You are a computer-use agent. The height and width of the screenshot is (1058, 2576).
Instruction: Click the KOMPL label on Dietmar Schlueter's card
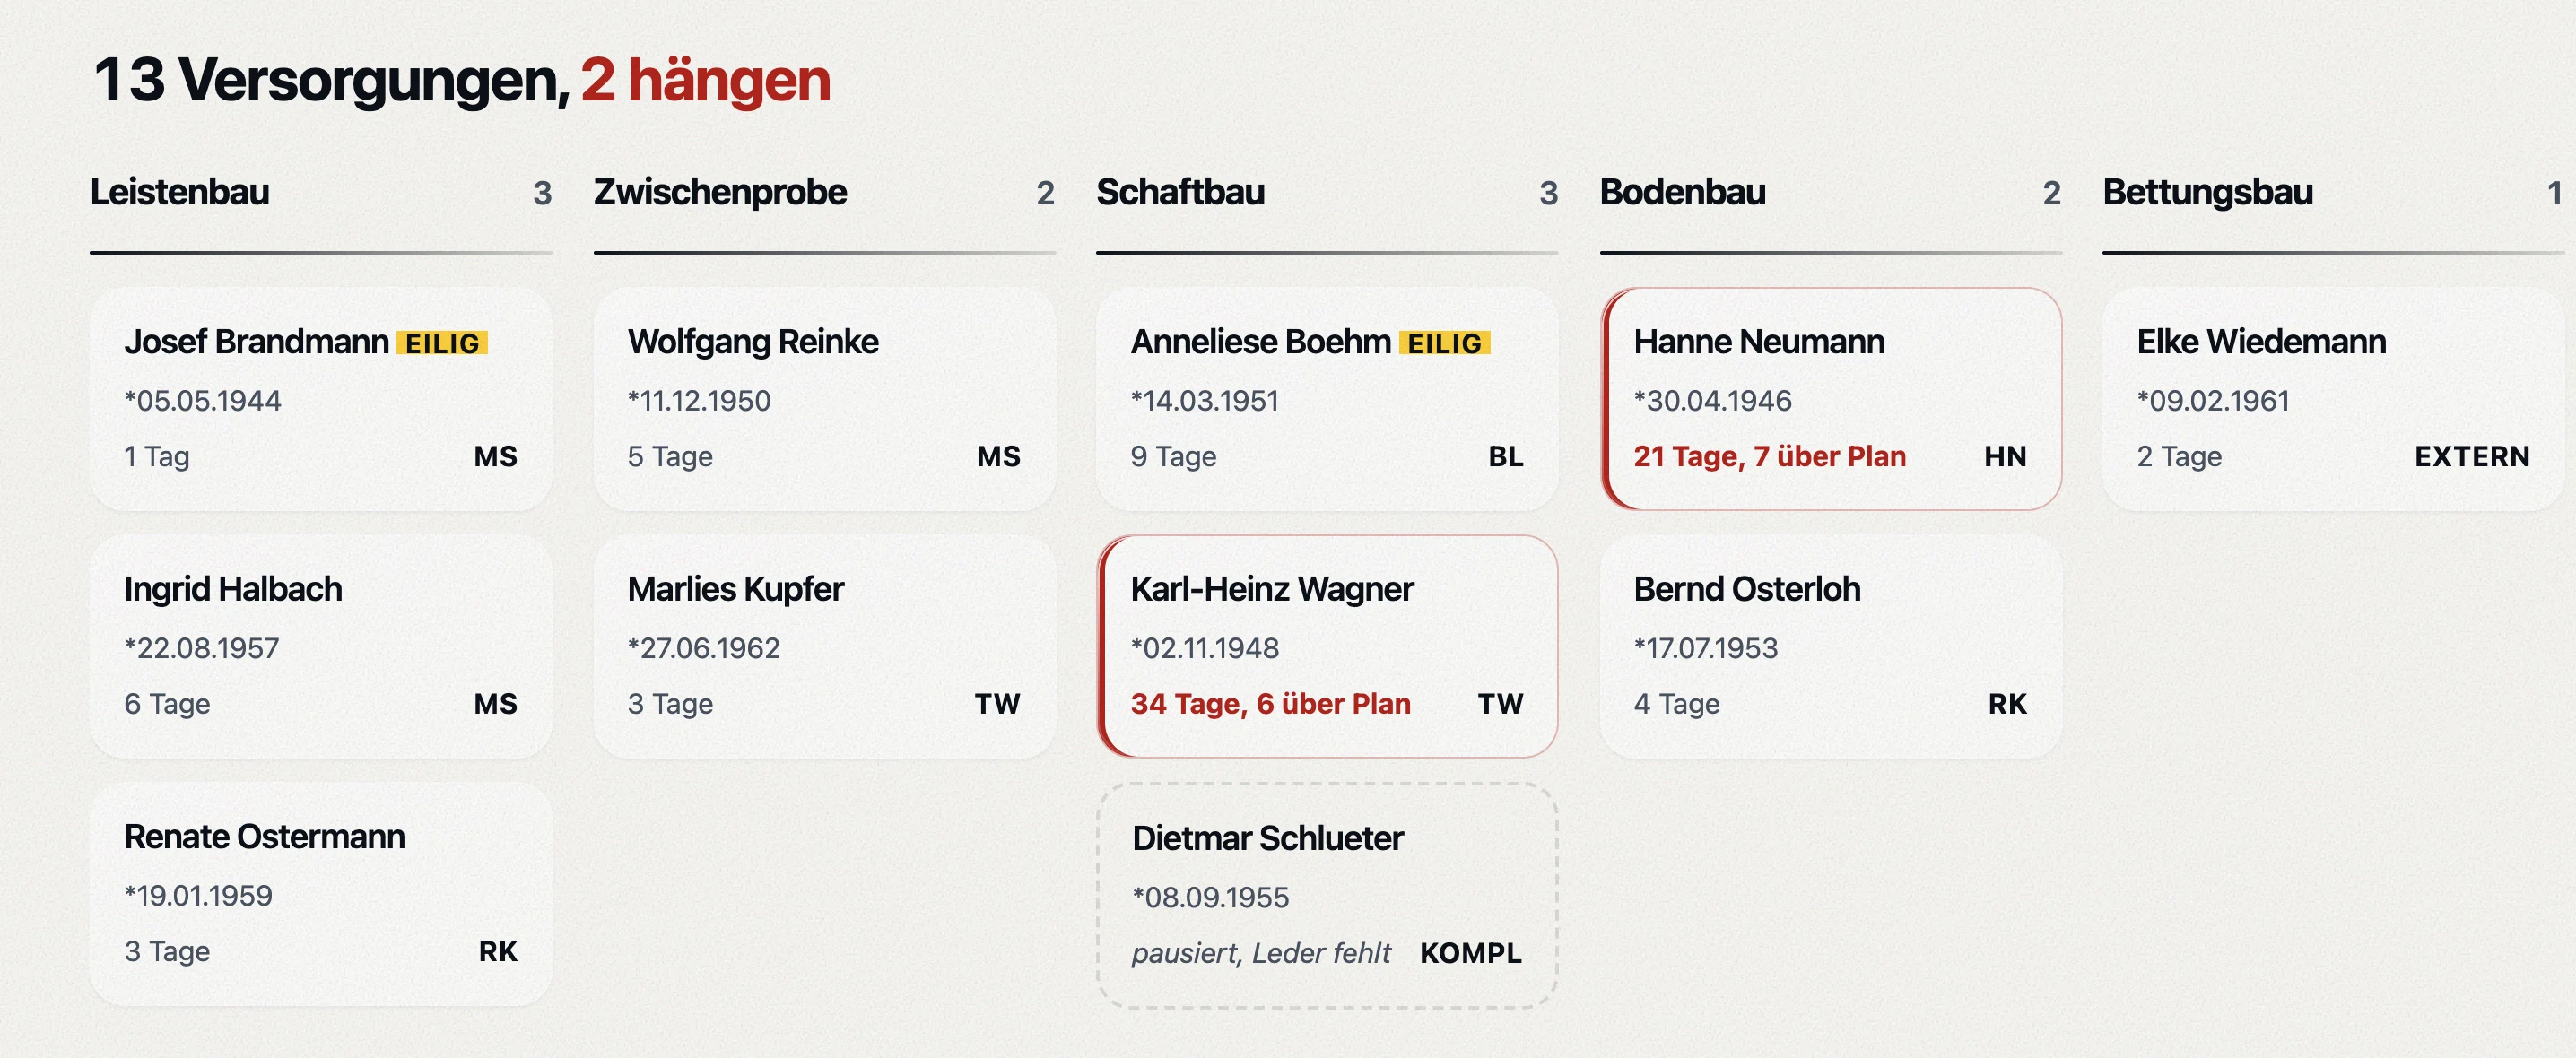tap(1471, 953)
